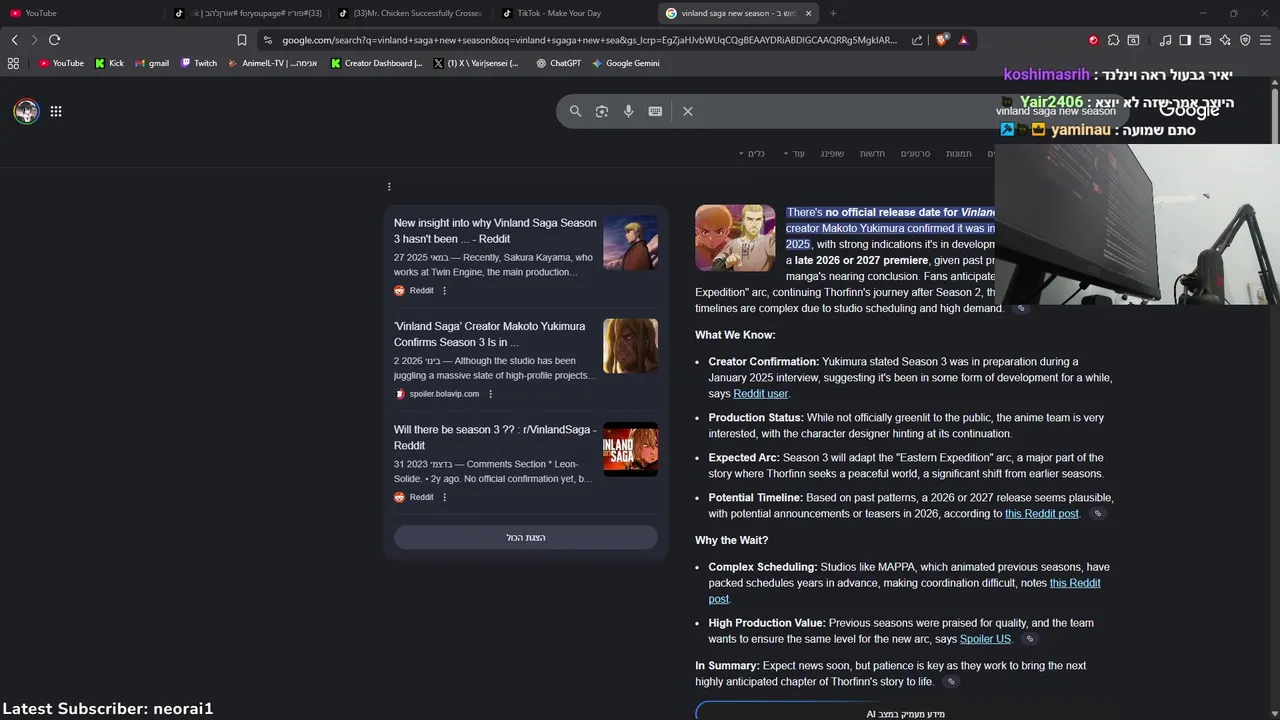Clear the search box with the X

(x=688, y=111)
